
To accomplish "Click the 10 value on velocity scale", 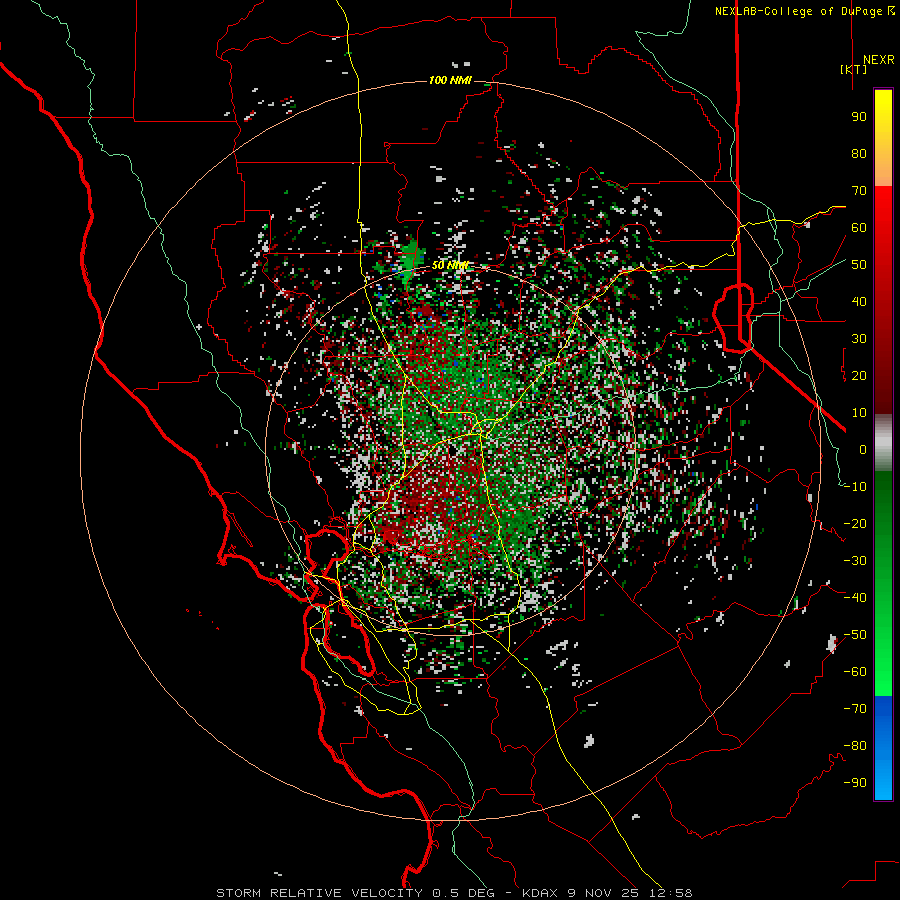I will click(x=859, y=413).
